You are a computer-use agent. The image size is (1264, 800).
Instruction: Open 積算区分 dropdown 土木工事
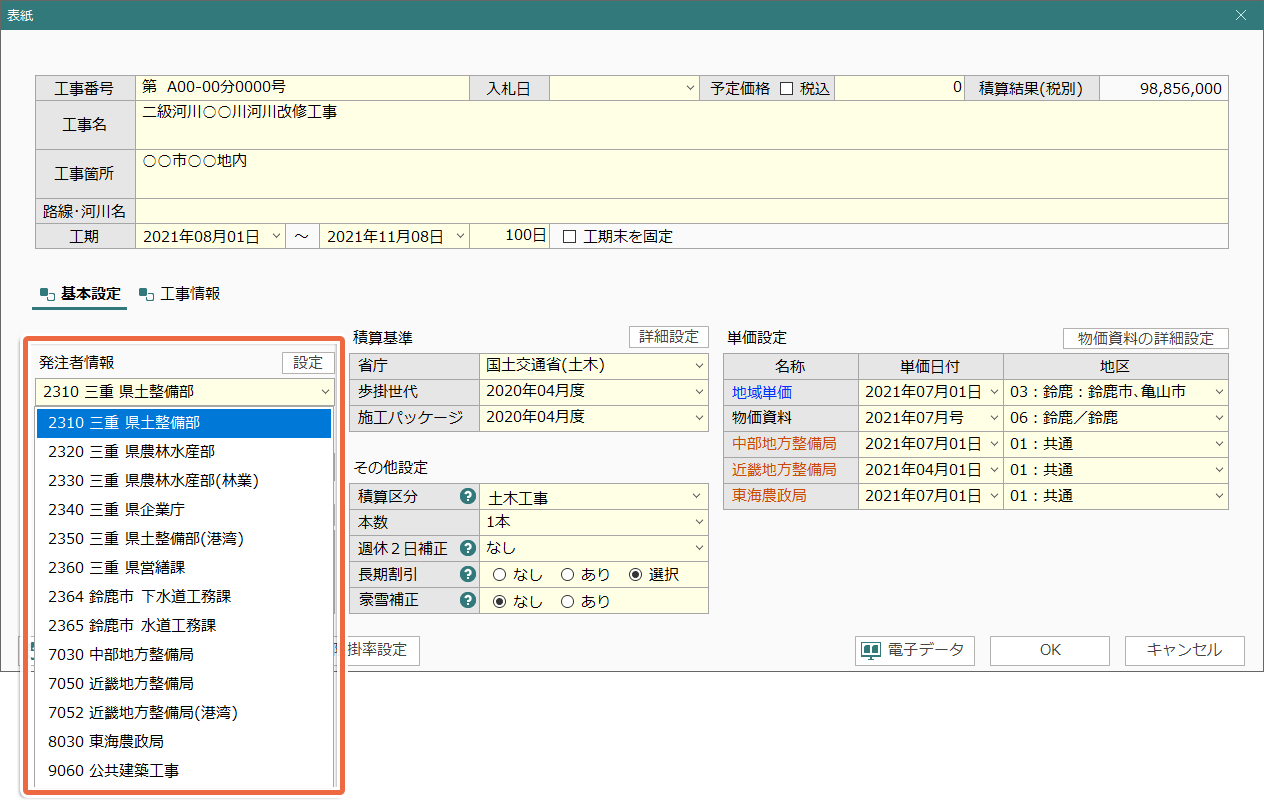[698, 496]
